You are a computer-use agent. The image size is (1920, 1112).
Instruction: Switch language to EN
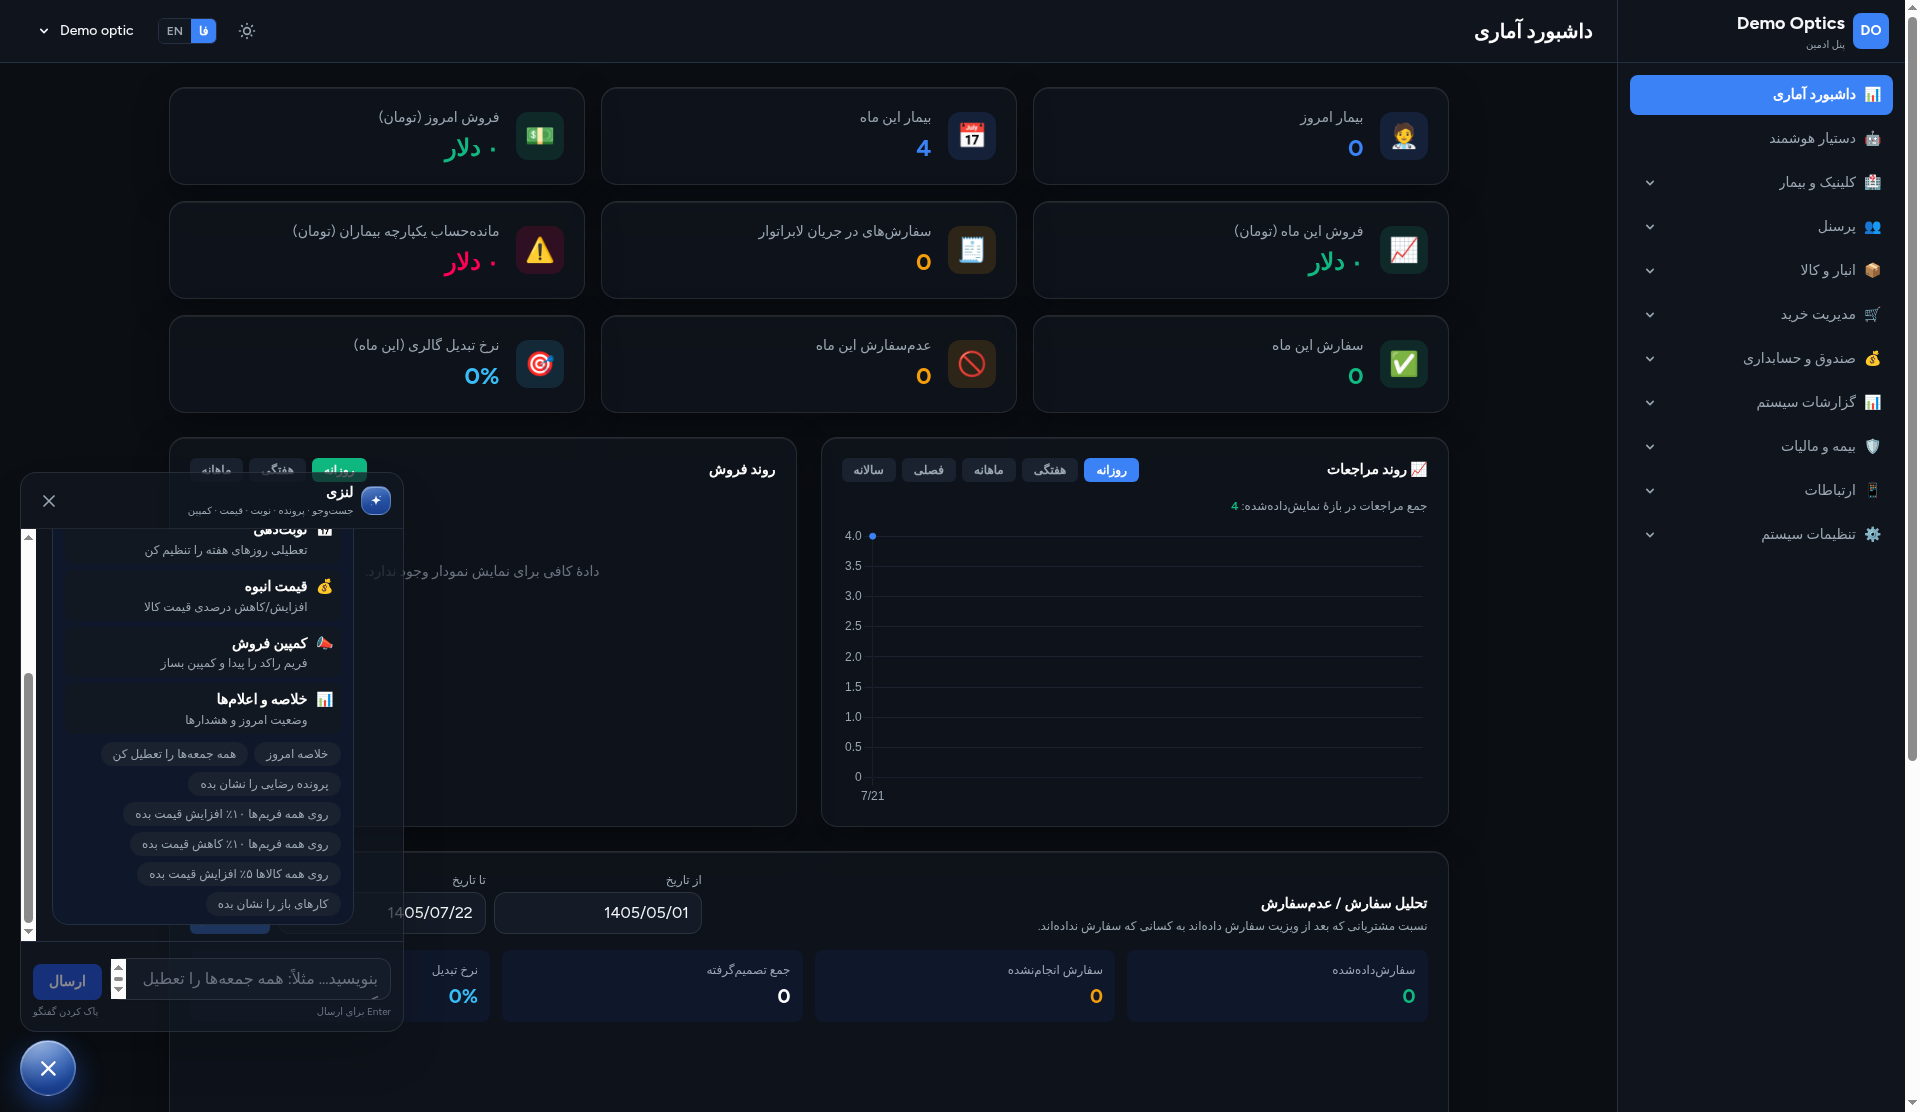coord(174,31)
